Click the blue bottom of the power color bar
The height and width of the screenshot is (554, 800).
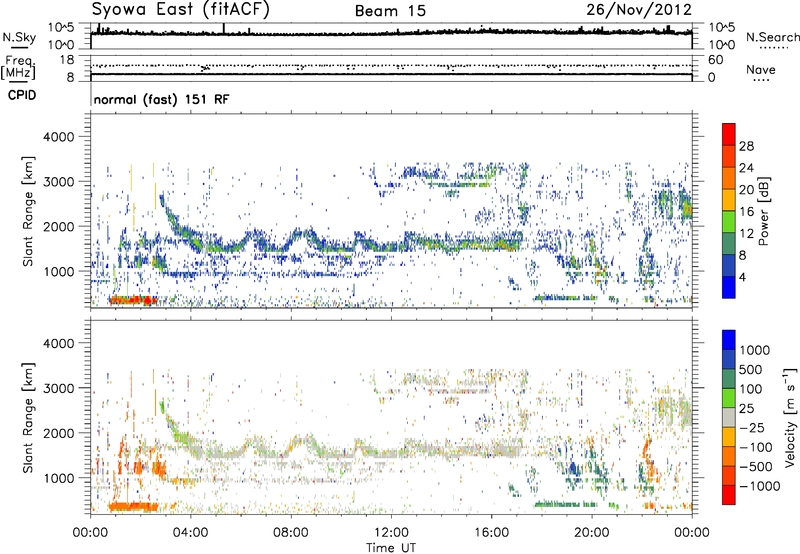tap(729, 287)
